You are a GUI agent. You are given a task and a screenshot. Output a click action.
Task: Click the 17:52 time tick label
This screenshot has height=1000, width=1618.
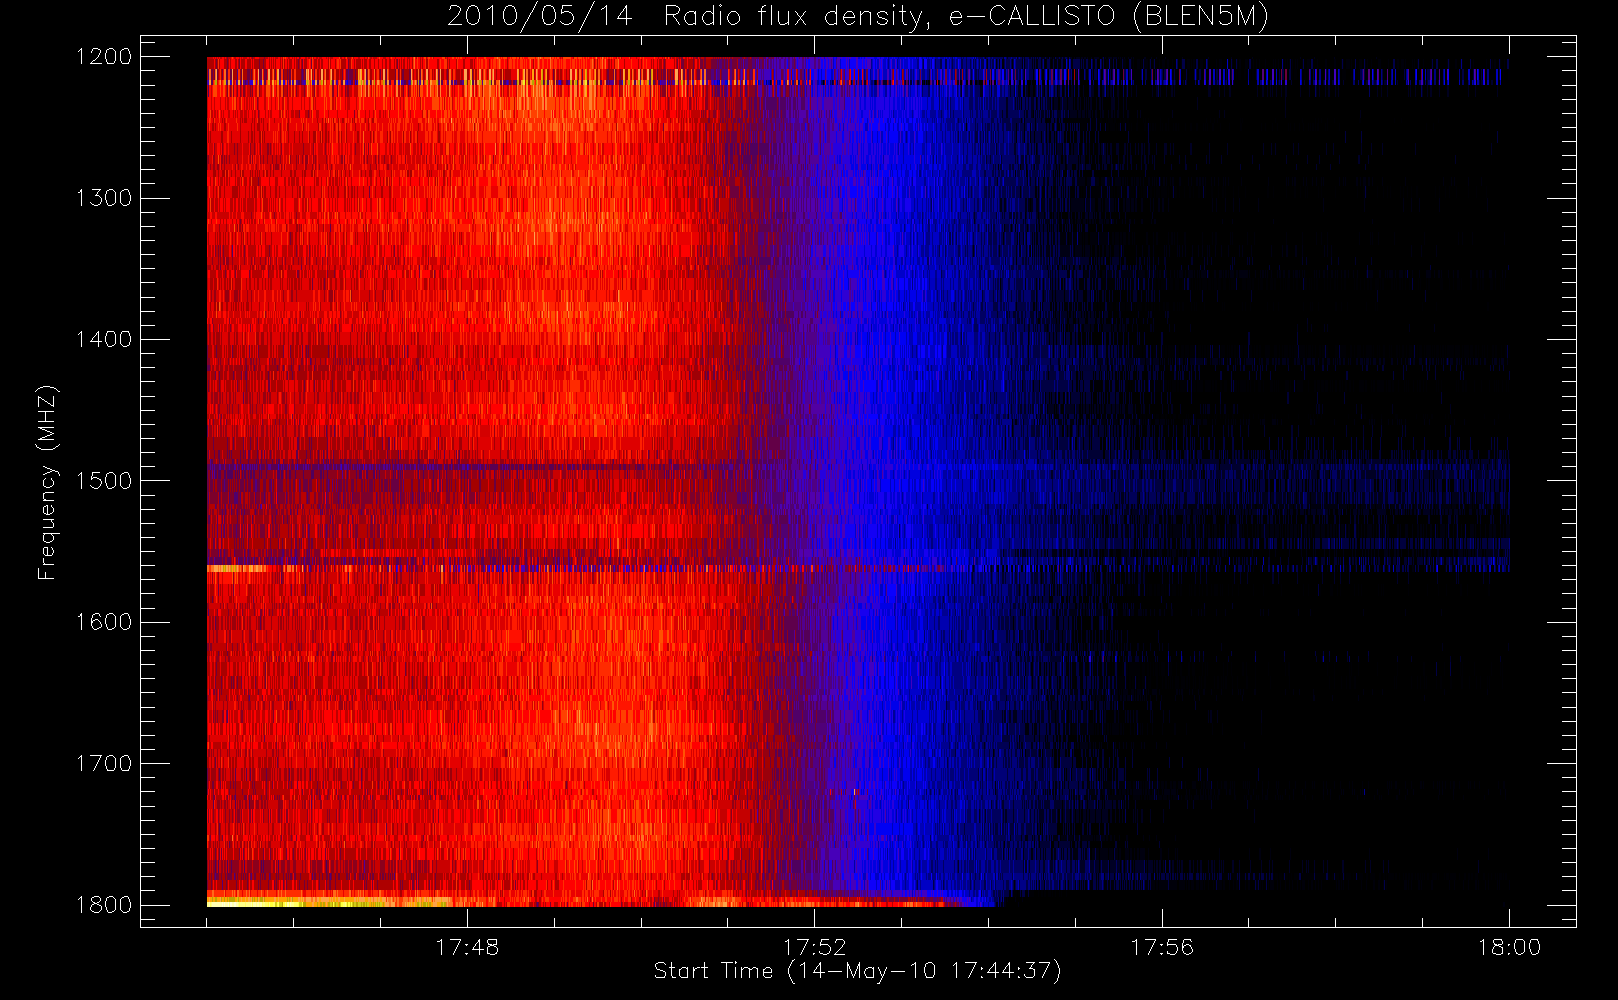pyautogui.click(x=814, y=947)
